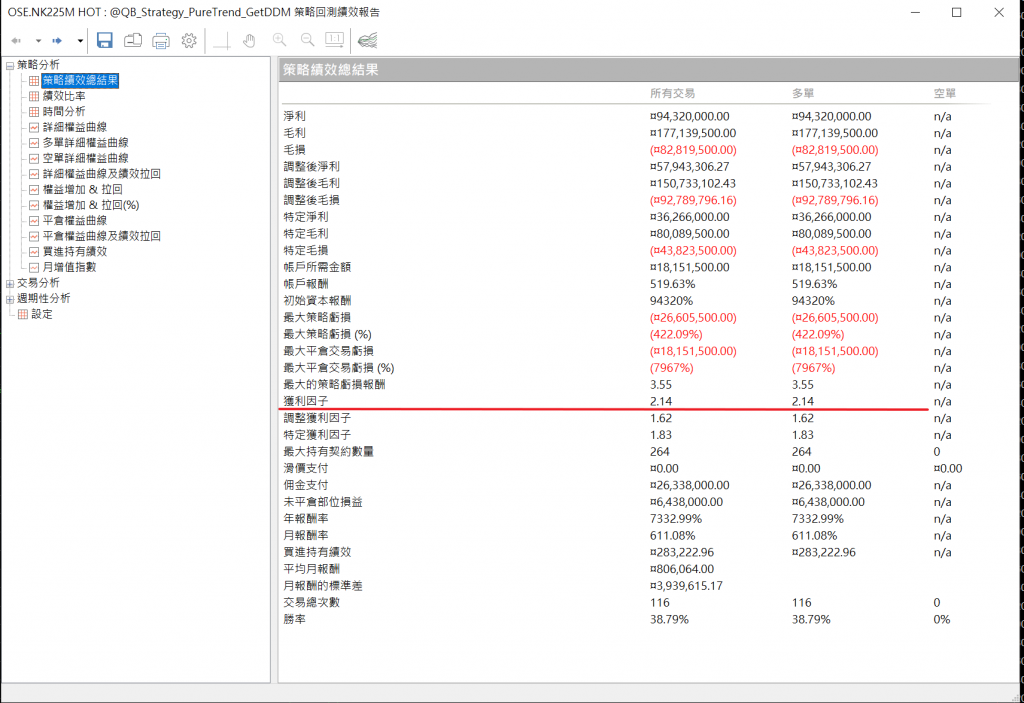
Task: Open settings via the gear toolbar icon
Action: [x=188, y=41]
